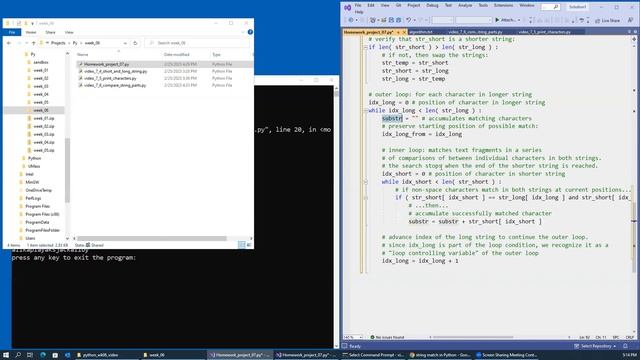Select Program Files folder in tree
Viewport: 640px width, 360px height.
click(37, 206)
